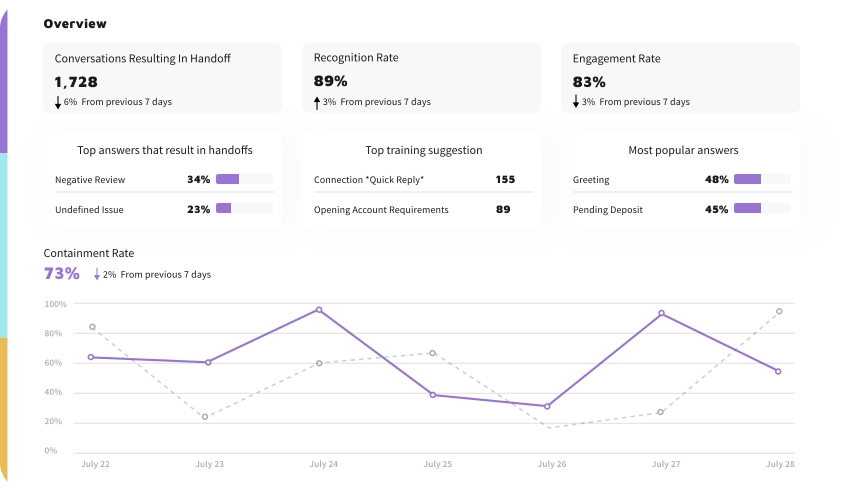The height and width of the screenshot is (491, 841).
Task: Click the down arrow under Engagement Rate
Action: [576, 102]
